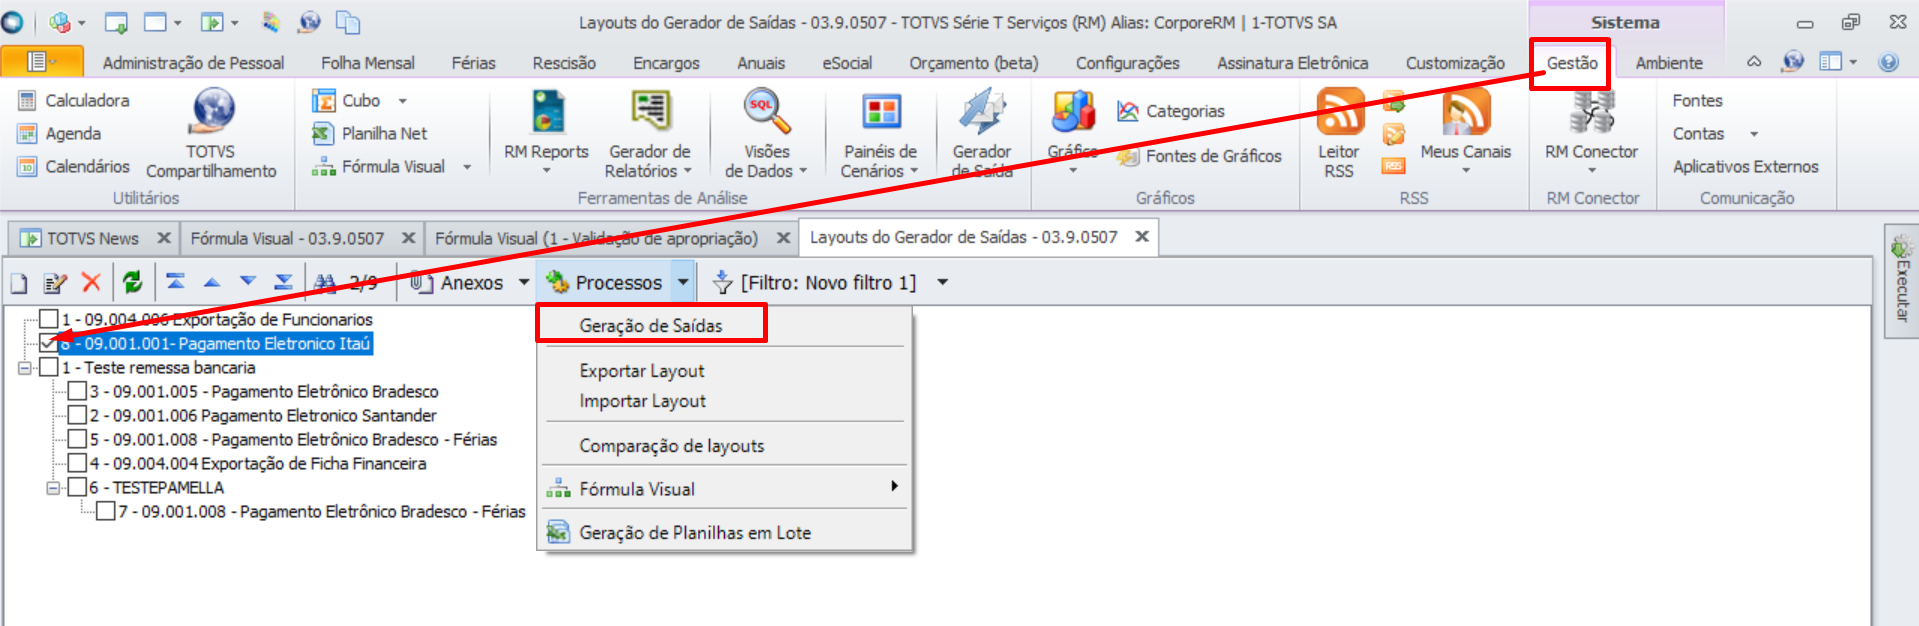The height and width of the screenshot is (626, 1919).
Task: Check the TESTEPAMELLA checkbox
Action: click(x=77, y=487)
